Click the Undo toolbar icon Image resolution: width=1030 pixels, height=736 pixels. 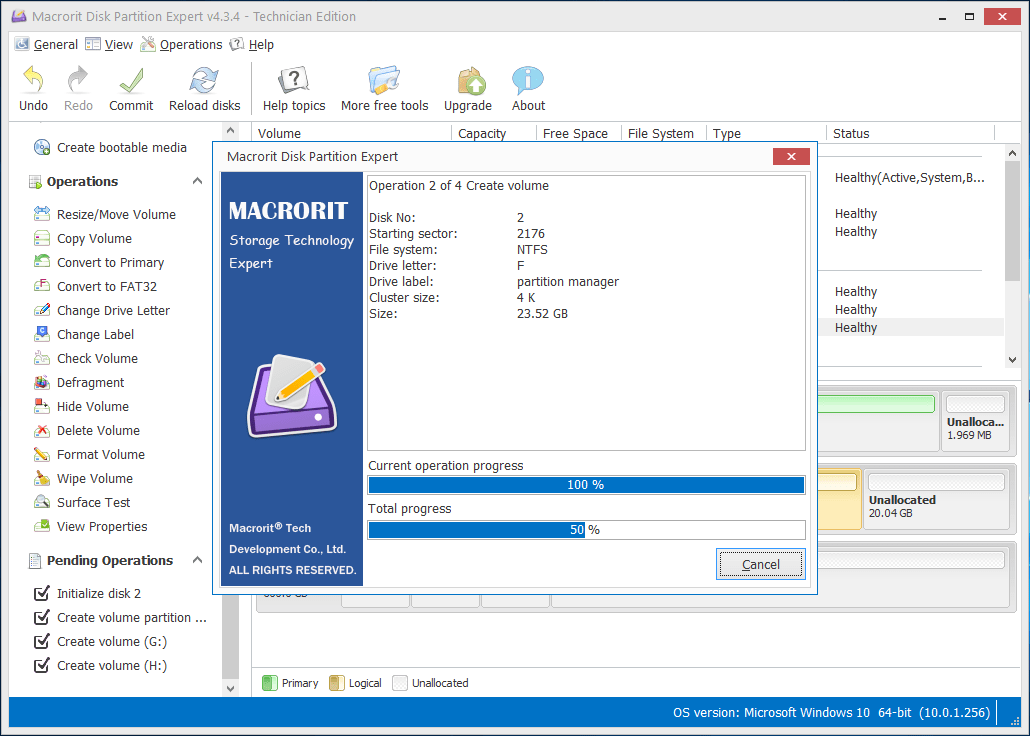[33, 80]
